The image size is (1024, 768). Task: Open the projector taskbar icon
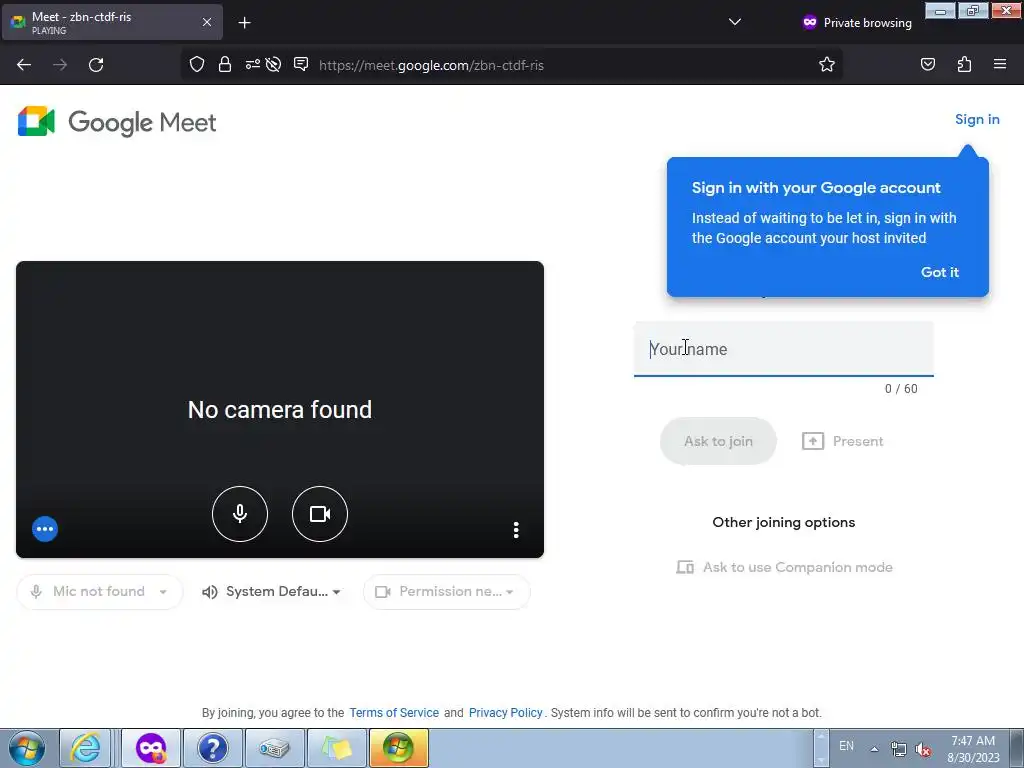274,748
